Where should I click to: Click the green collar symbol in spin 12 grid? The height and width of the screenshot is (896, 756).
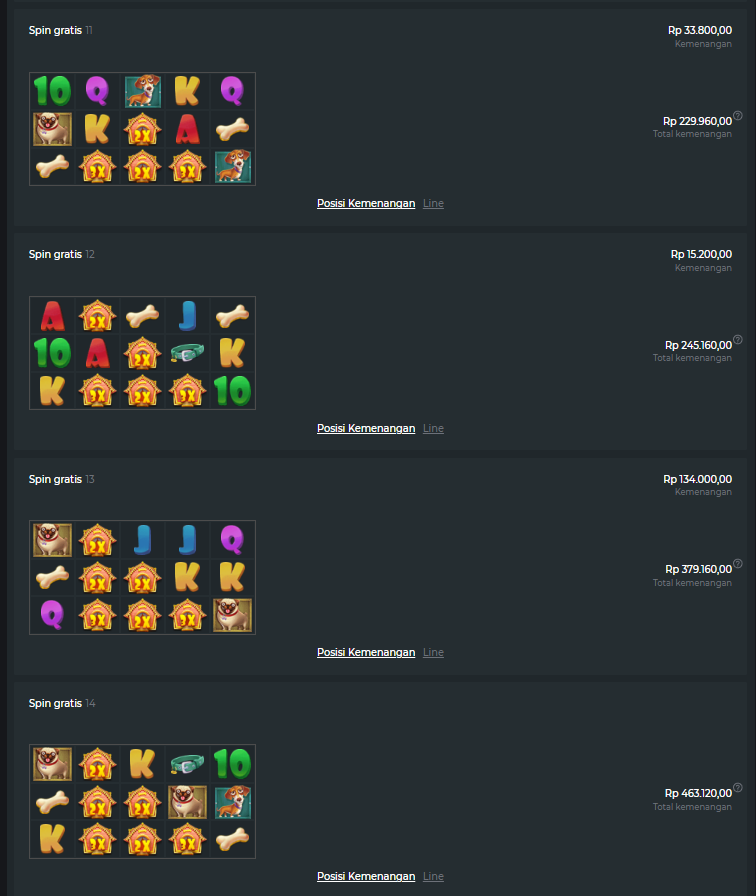point(187,353)
